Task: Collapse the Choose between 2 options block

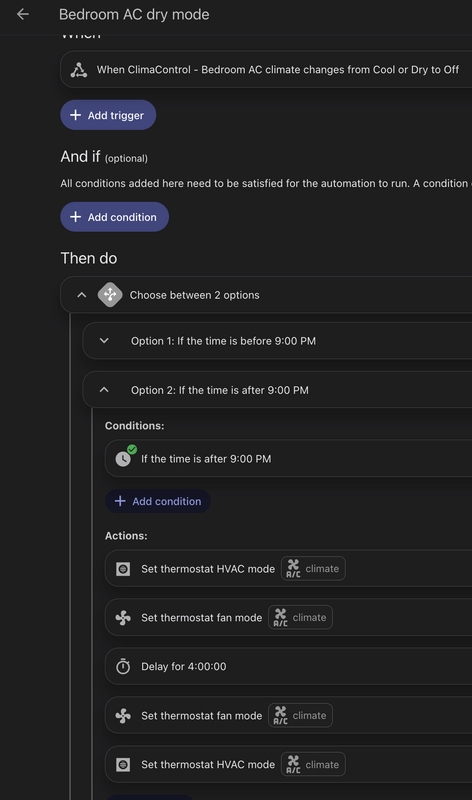Action: 82,295
